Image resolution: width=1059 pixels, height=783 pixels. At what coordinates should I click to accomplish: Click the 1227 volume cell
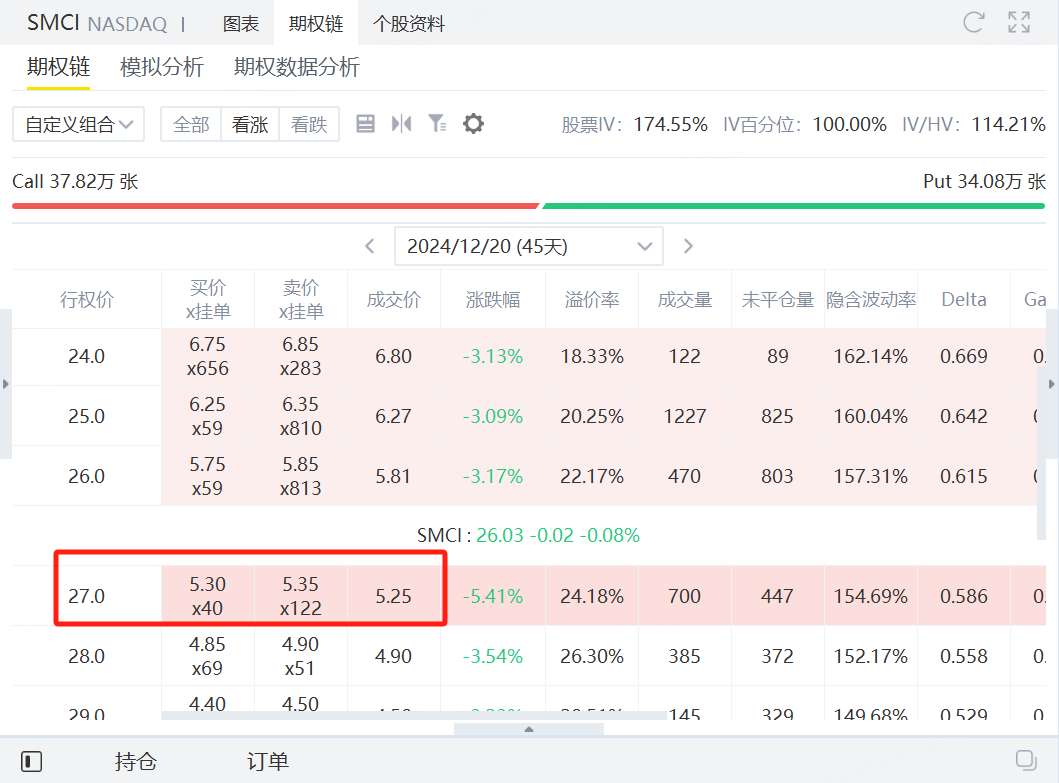pos(685,416)
